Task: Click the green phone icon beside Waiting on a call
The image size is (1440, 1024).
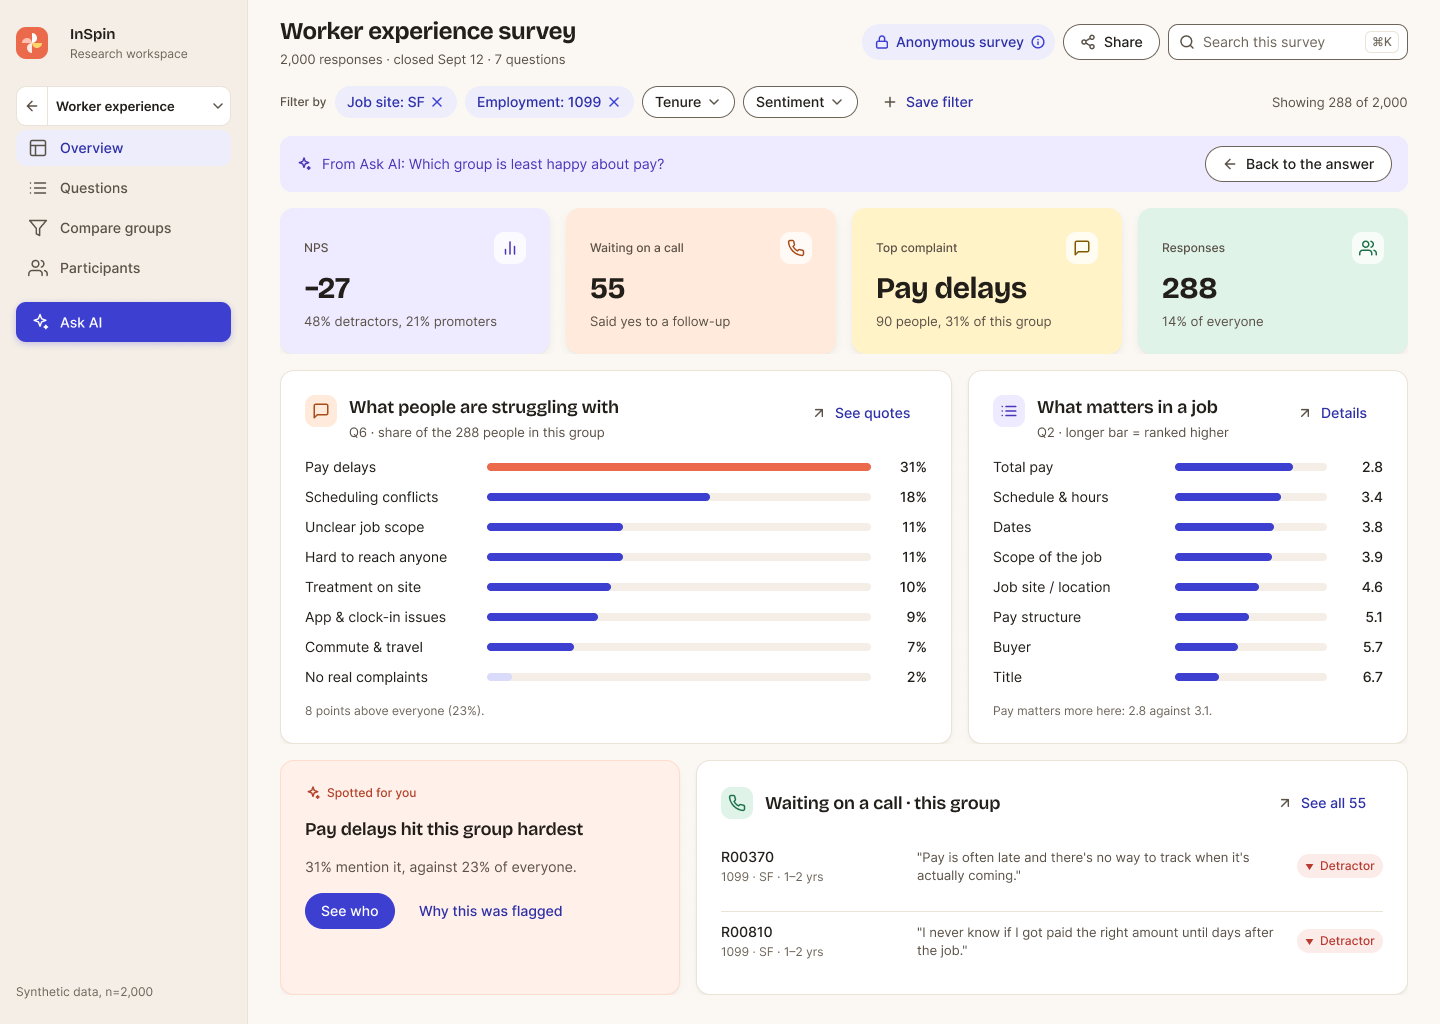Action: pos(737,803)
